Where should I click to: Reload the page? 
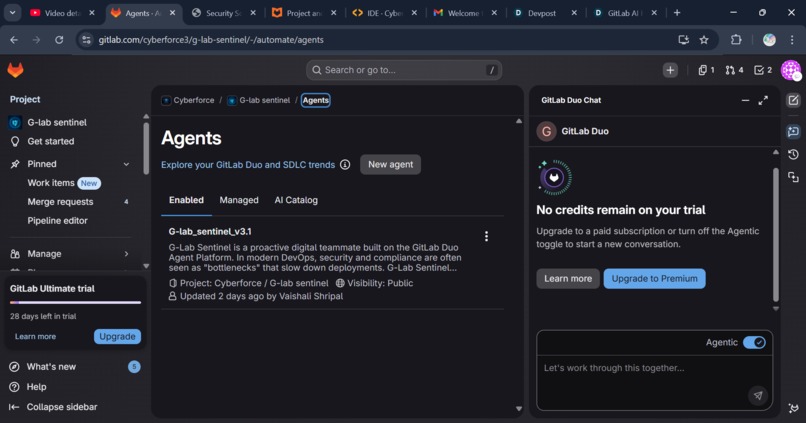[x=59, y=40]
